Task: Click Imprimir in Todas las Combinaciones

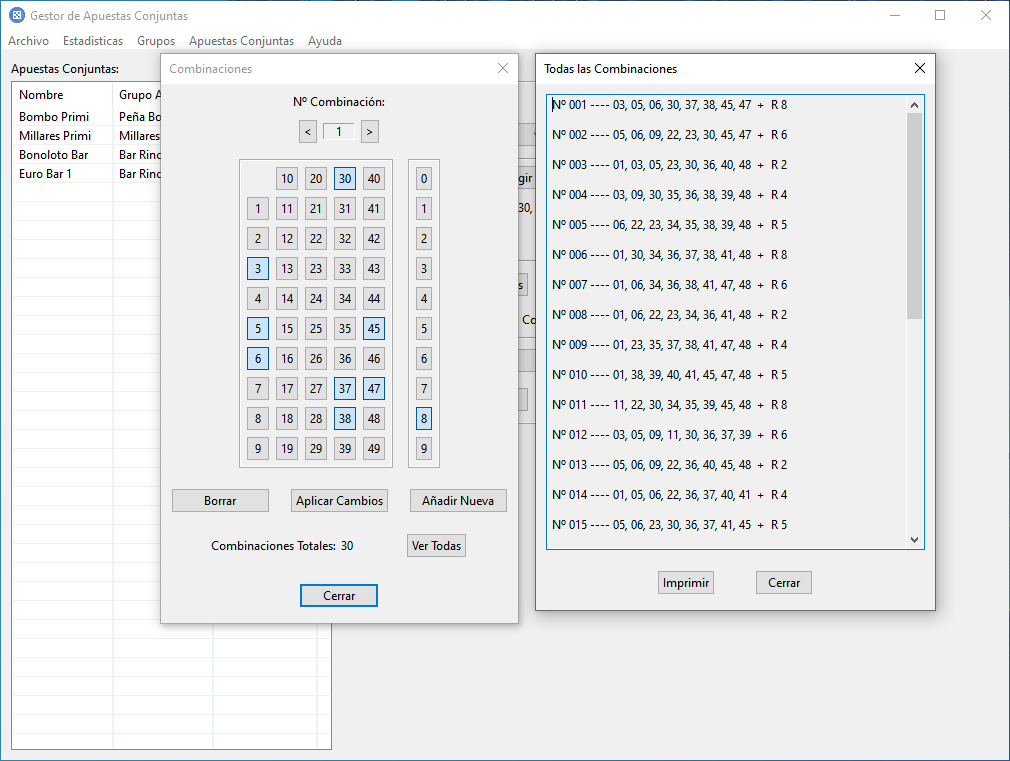Action: click(686, 583)
